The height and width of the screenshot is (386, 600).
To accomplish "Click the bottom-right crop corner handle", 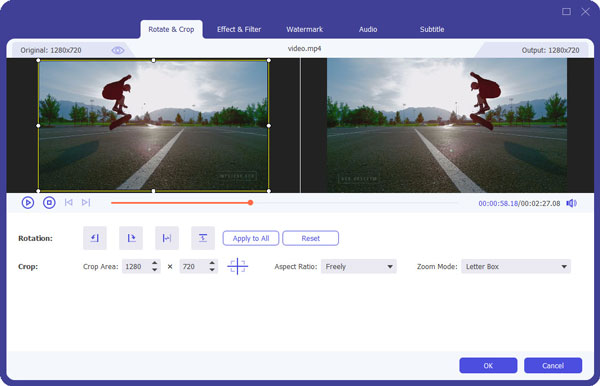I will coord(269,191).
